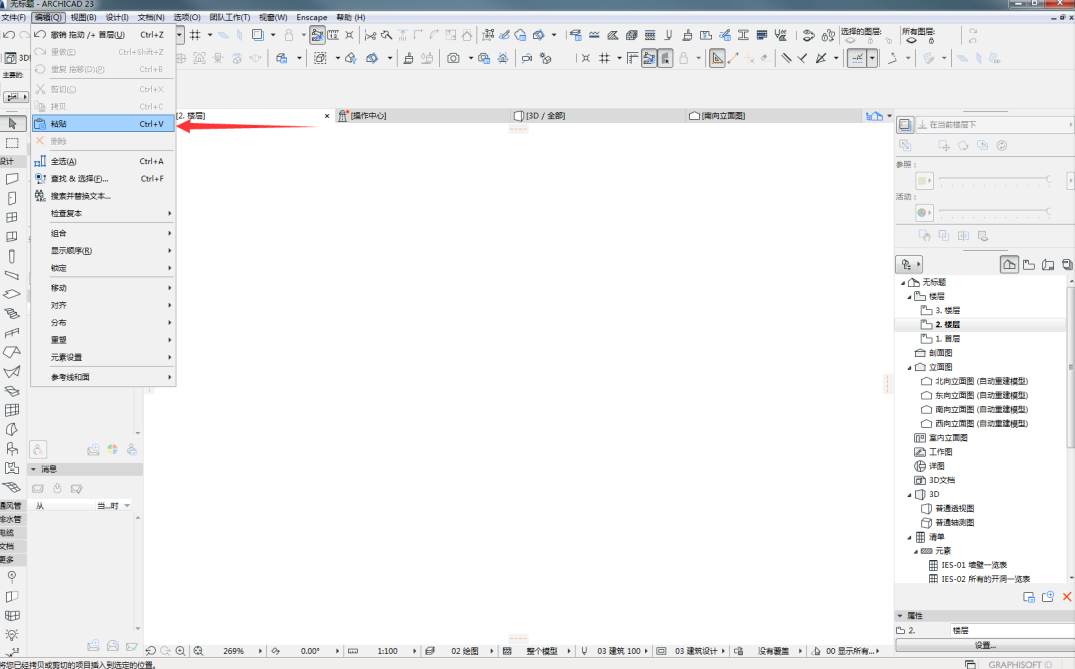Open the Enscape menu
Screen dimensions: 1075x669
tap(311, 17)
